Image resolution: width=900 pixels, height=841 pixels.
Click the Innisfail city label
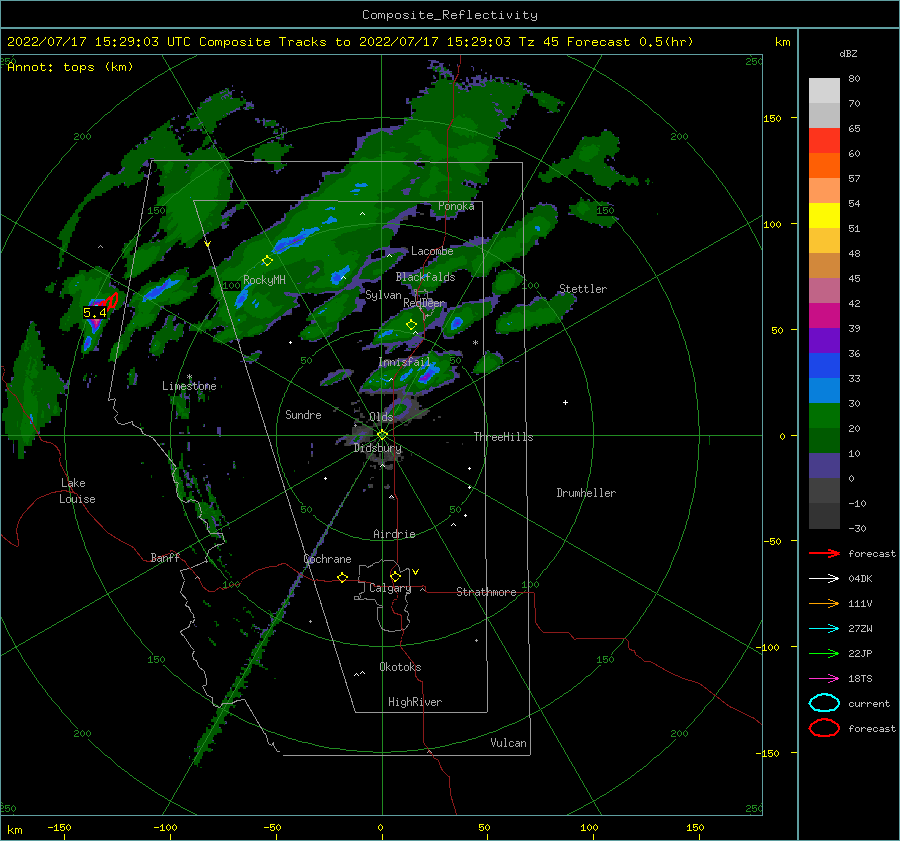(404, 362)
